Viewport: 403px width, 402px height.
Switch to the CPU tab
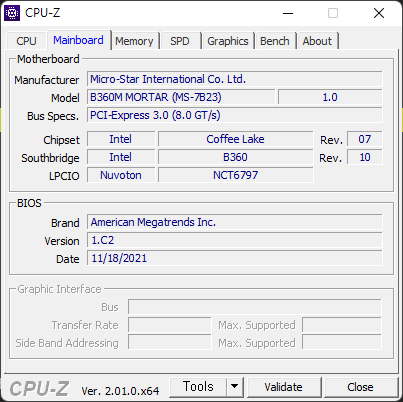point(26,41)
